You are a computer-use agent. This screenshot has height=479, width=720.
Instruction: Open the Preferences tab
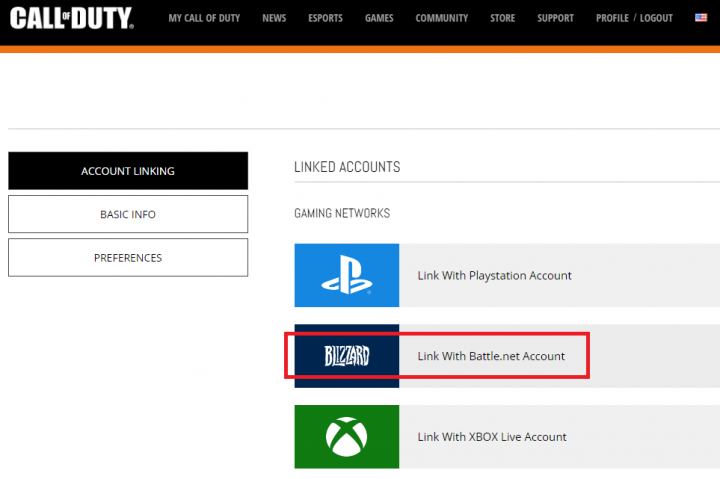[128, 258]
